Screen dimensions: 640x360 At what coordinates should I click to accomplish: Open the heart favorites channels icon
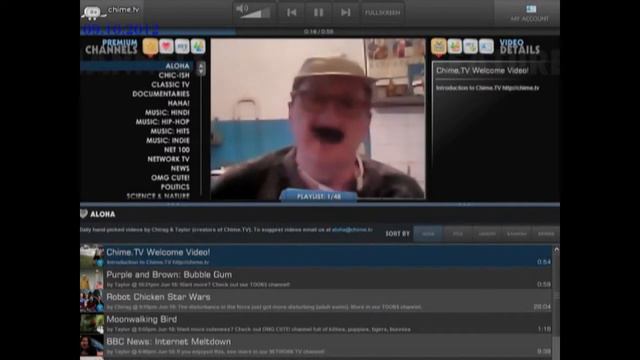[x=166, y=46]
